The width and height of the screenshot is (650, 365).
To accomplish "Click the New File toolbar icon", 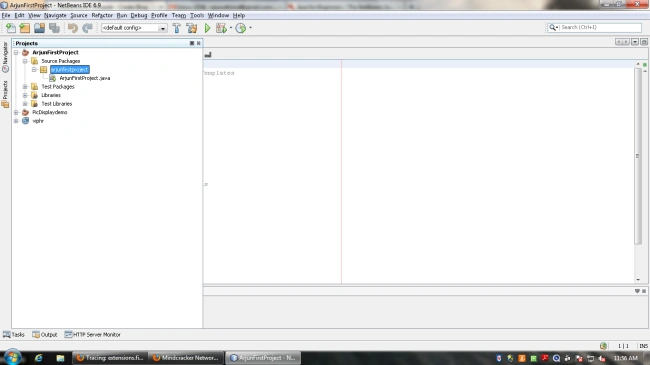I will 11,28.
